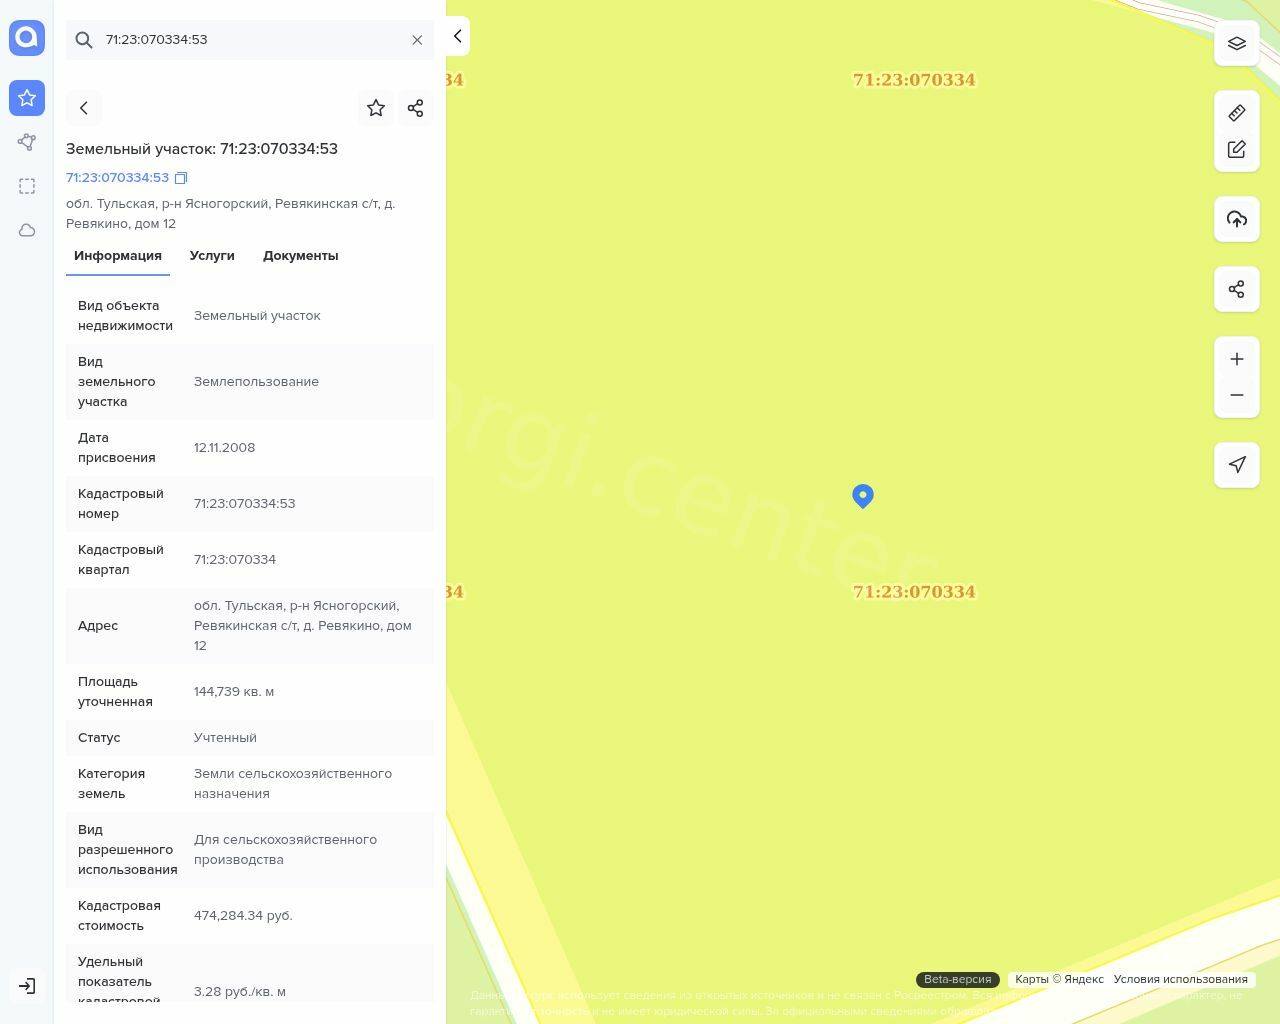The image size is (1280, 1024).
Task: Collapse the side information panel
Action: pyautogui.click(x=458, y=36)
